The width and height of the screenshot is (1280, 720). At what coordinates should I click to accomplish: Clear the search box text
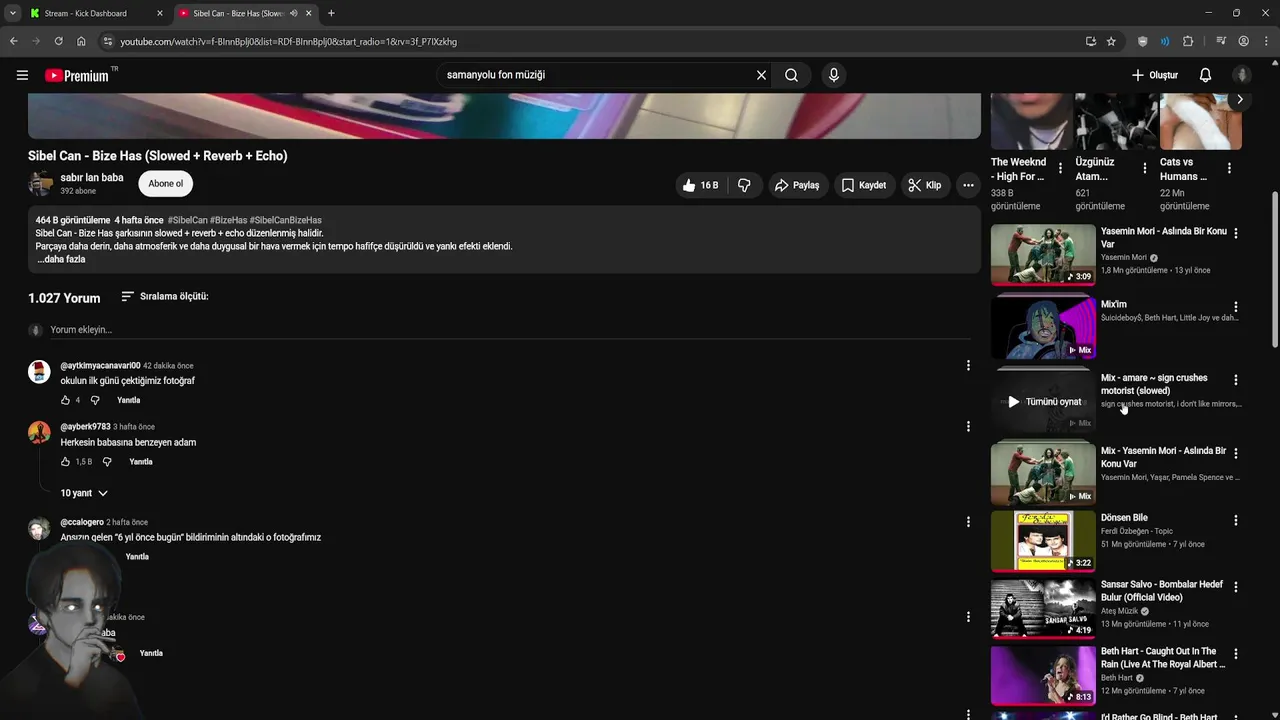[761, 75]
